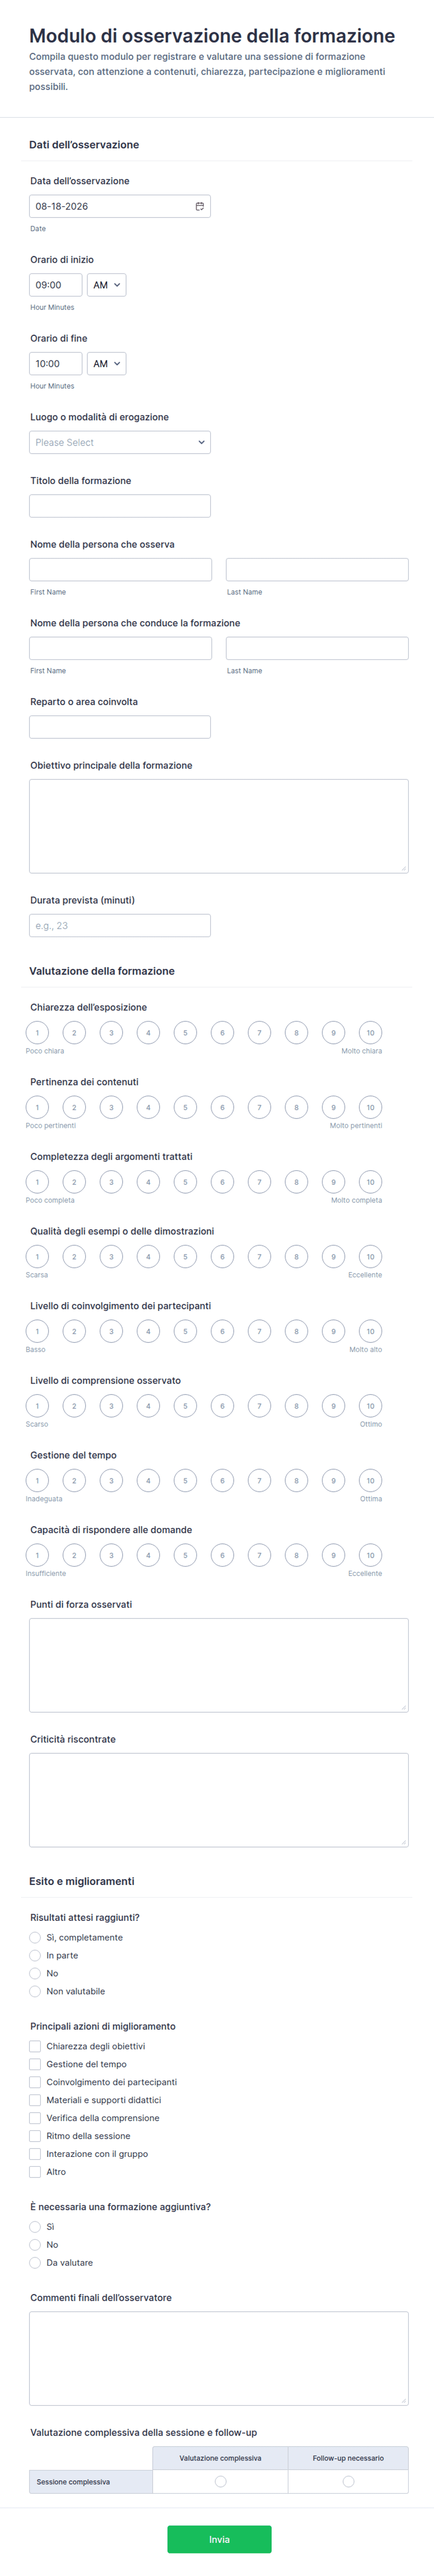The height and width of the screenshot is (2576, 434).
Task: Click the Orario di inizio hour field
Action: 56,285
